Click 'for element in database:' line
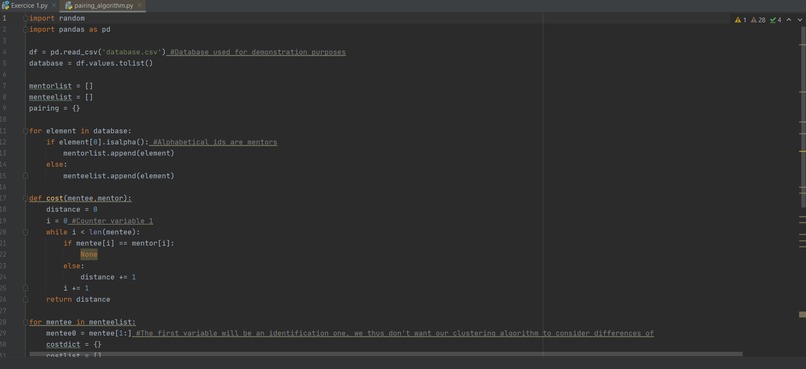The image size is (806, 369). [x=80, y=131]
